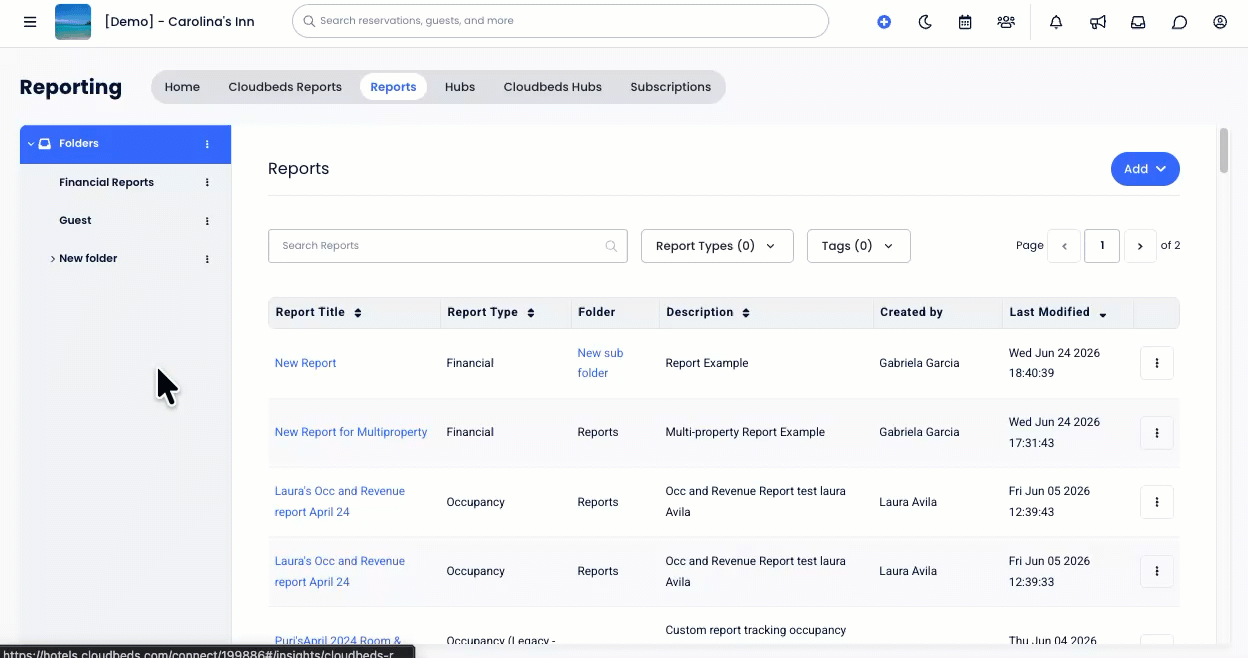Go to next page of reports
This screenshot has width=1248, height=658.
click(1140, 246)
